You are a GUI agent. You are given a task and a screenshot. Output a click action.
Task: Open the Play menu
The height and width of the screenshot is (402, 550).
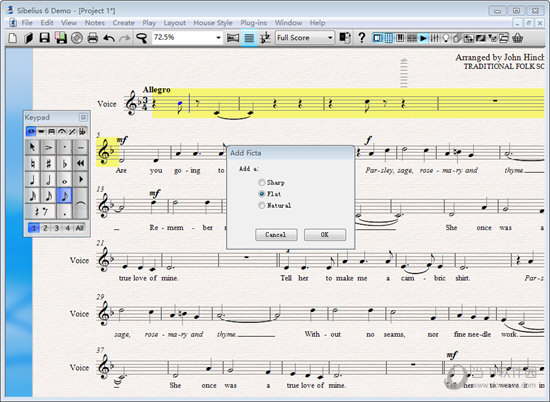click(149, 23)
